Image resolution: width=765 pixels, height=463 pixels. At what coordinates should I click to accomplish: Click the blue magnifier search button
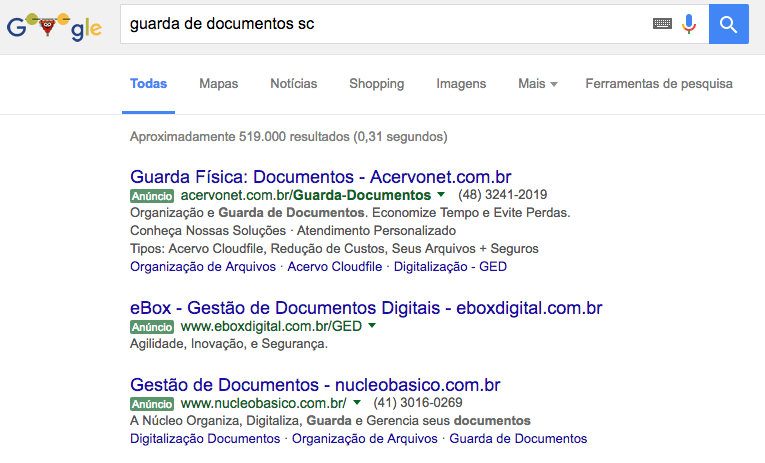click(728, 24)
